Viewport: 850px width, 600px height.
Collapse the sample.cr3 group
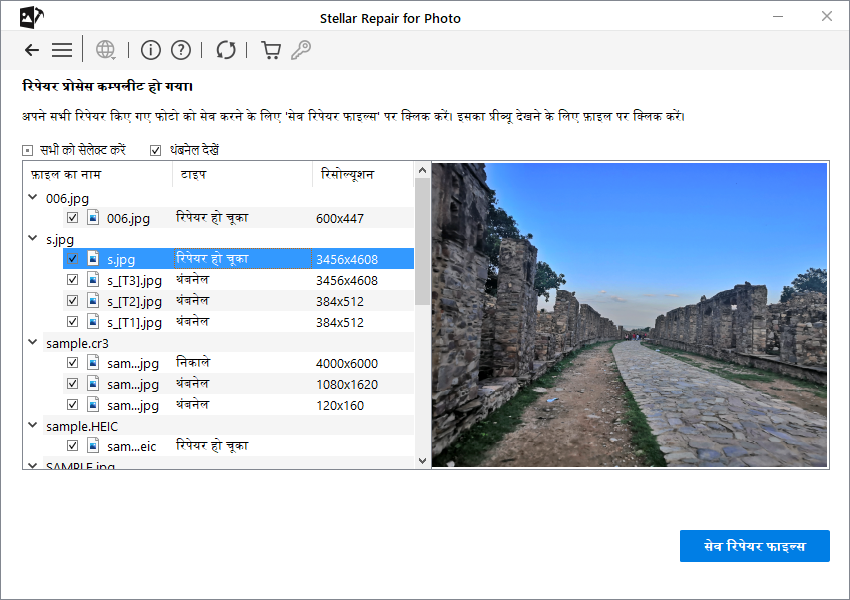33,342
